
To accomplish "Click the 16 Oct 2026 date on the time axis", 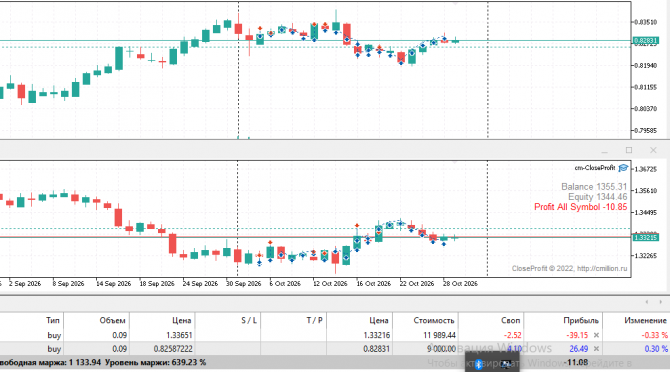I will [373, 284].
